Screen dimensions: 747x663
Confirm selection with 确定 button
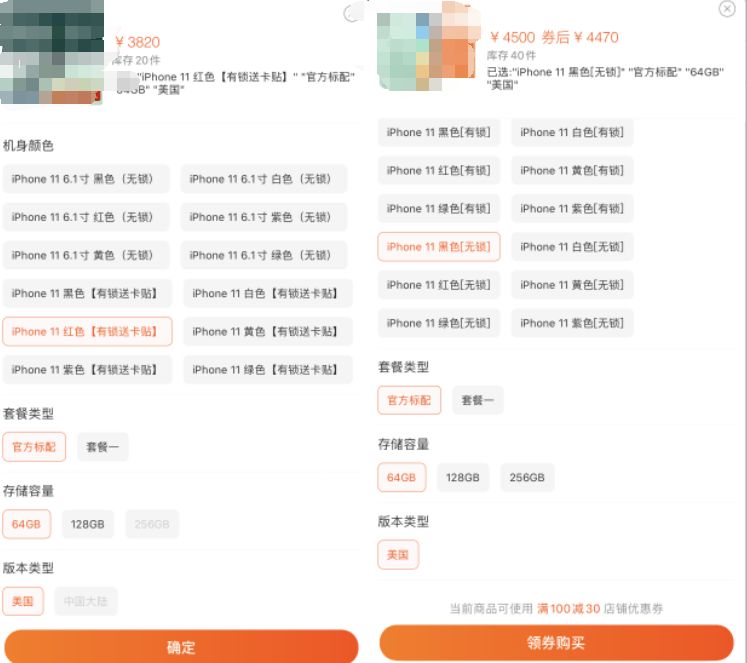point(181,647)
